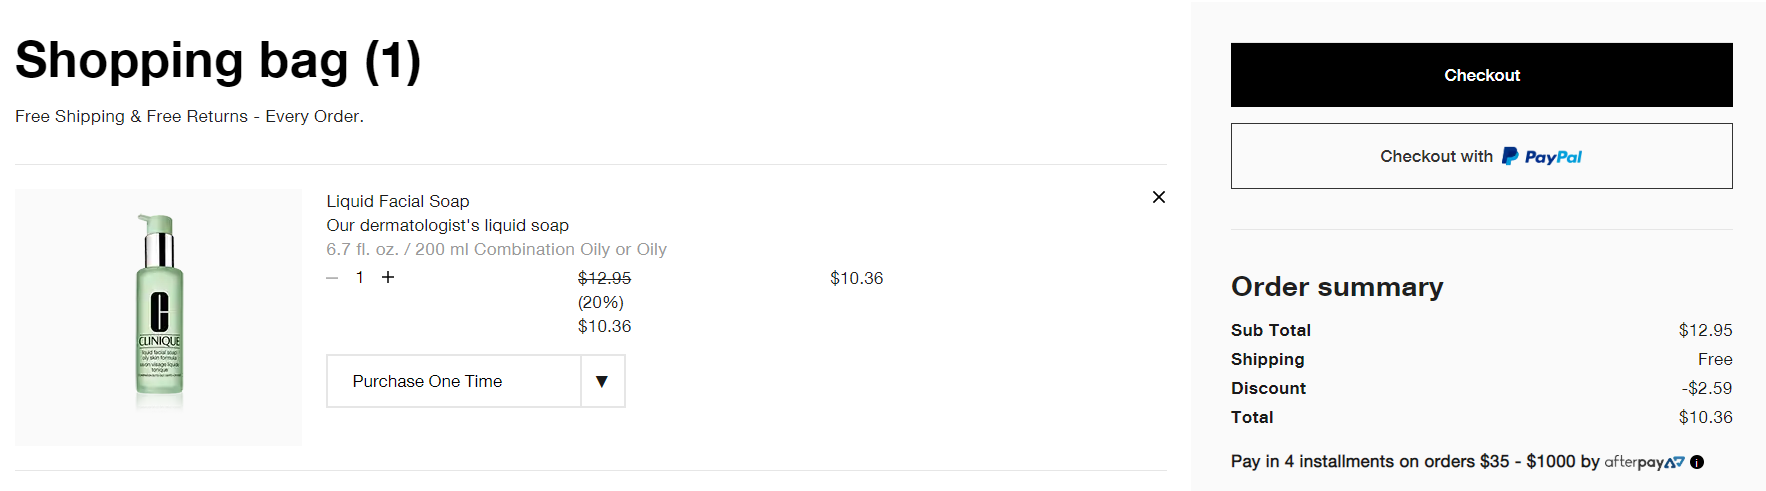Click the afterpay logo
This screenshot has height=491, width=1766.
pyautogui.click(x=1644, y=462)
